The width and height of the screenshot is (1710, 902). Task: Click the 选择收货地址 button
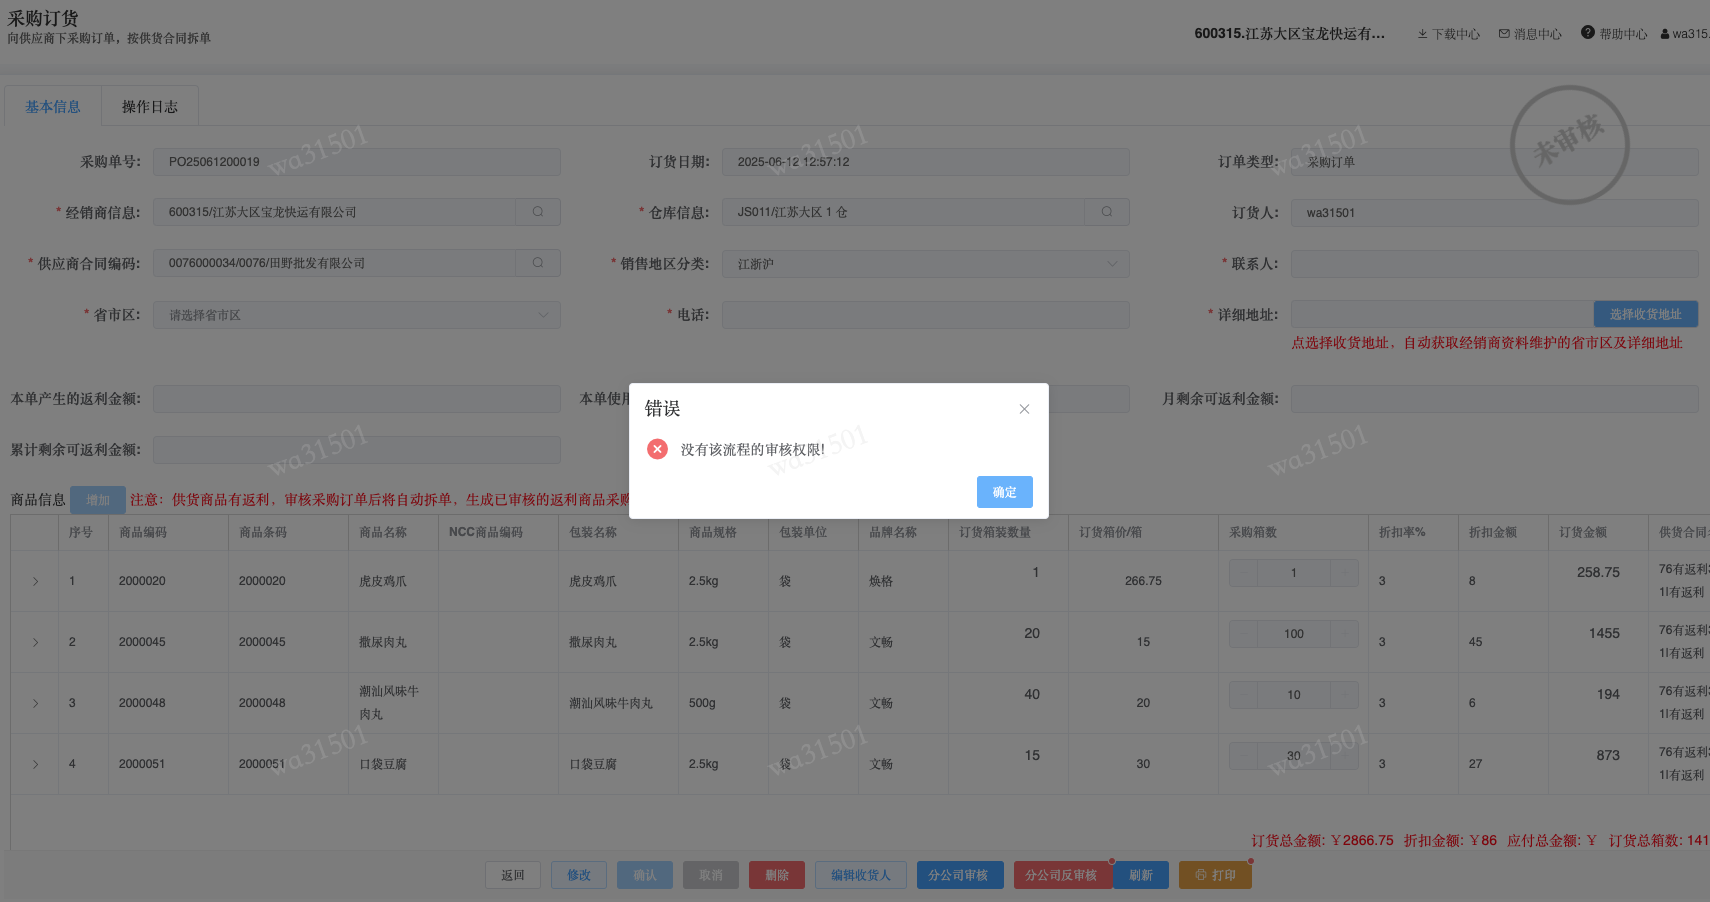(1645, 314)
